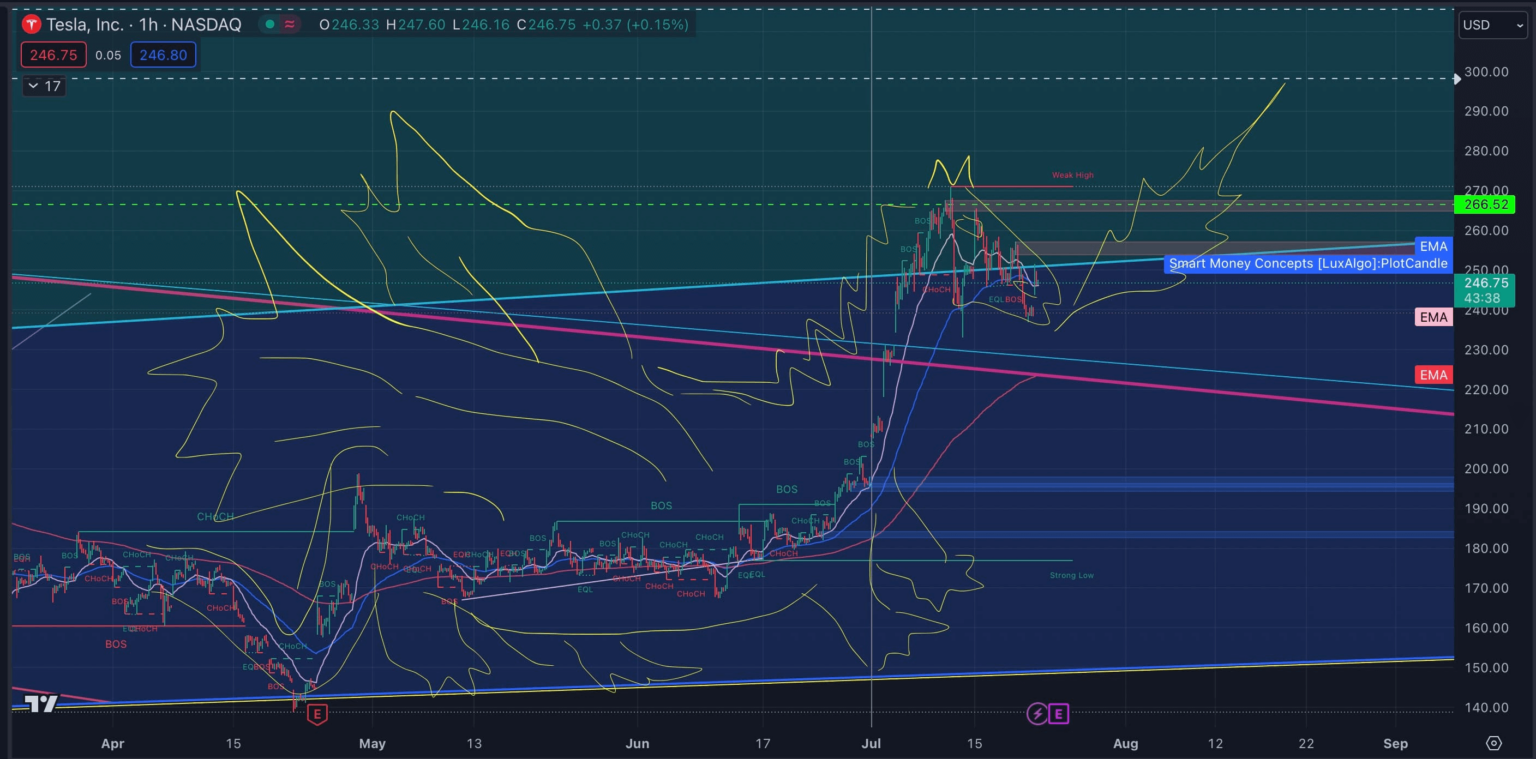This screenshot has height=759, width=1536.
Task: Select the blue EMA price scale label
Action: pyautogui.click(x=1433, y=246)
